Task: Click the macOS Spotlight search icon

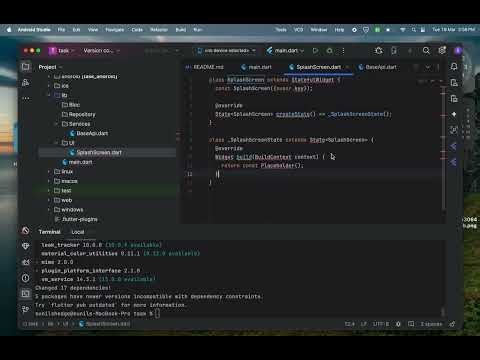Action: pos(414,30)
